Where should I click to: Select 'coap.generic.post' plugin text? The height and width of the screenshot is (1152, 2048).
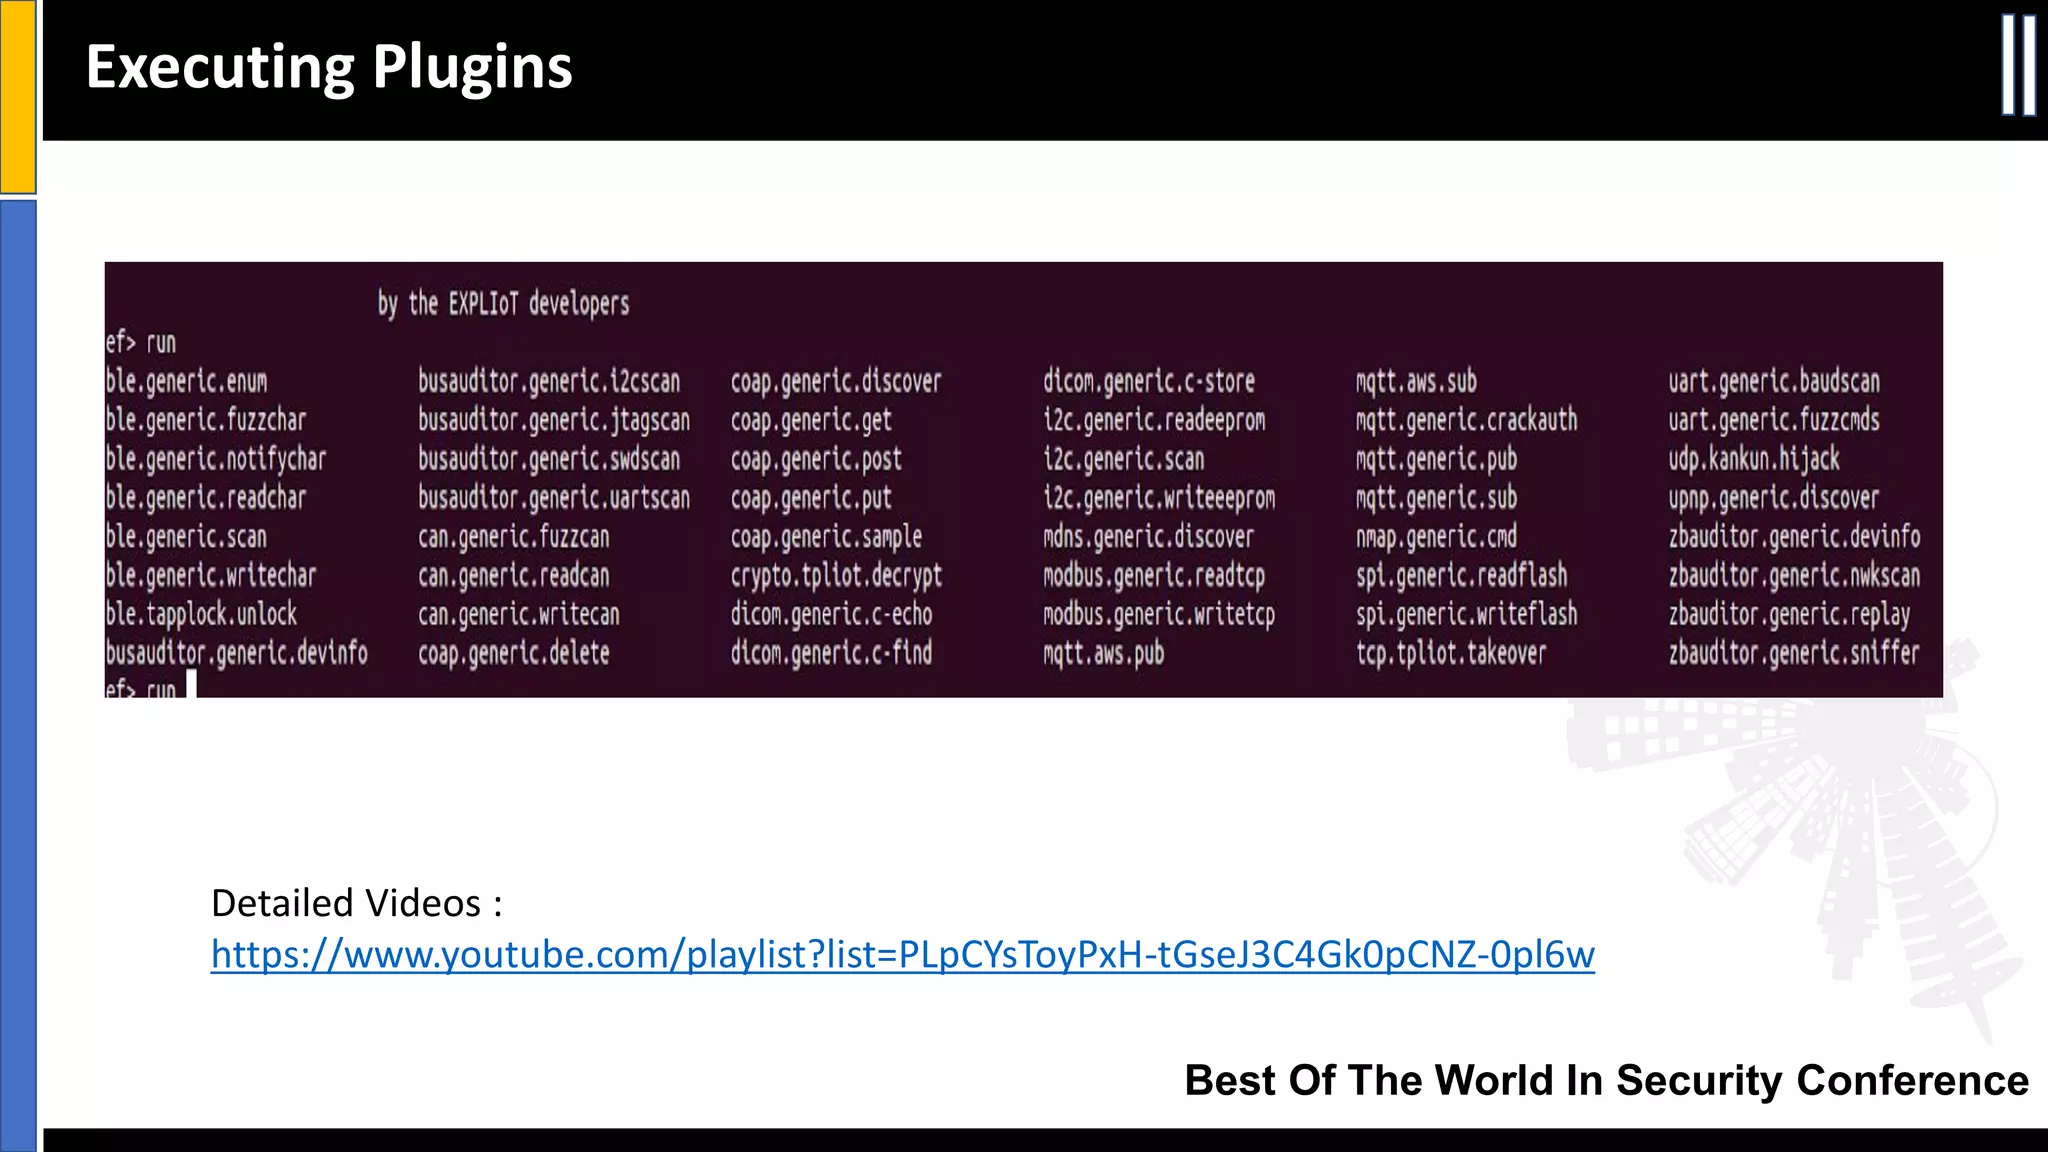[x=816, y=459]
